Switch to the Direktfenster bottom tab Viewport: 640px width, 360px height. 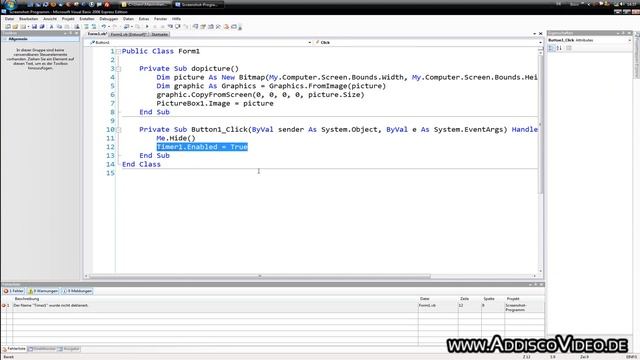point(42,349)
